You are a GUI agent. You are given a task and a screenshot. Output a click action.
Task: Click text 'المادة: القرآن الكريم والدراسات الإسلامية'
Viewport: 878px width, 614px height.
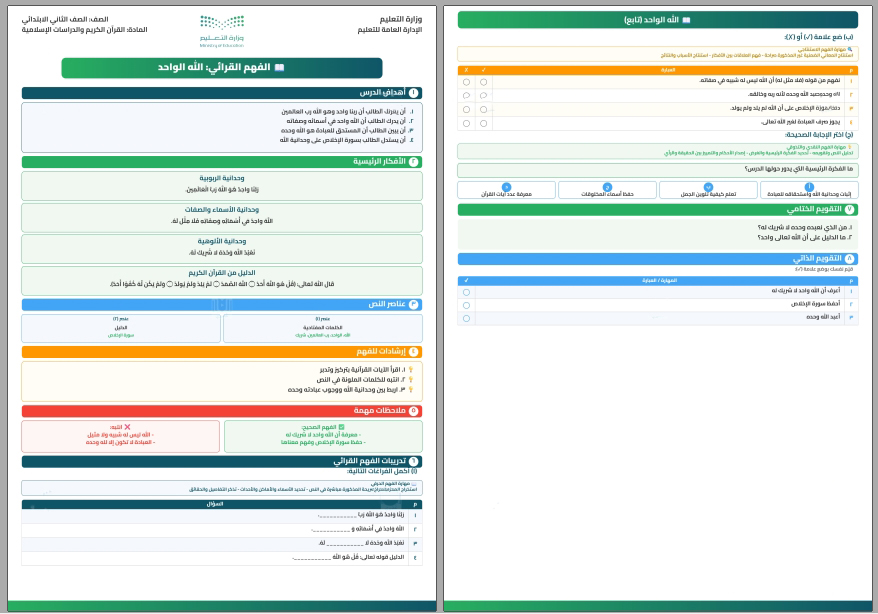pyautogui.click(x=85, y=30)
